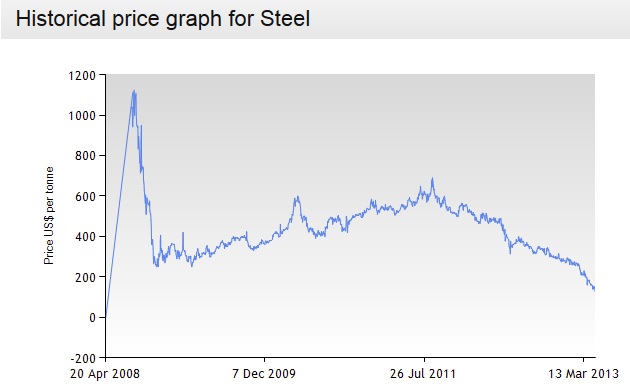Select the 13 Mar 2013 date label
Image resolution: width=630 pixels, height=384 pixels.
[x=583, y=374]
